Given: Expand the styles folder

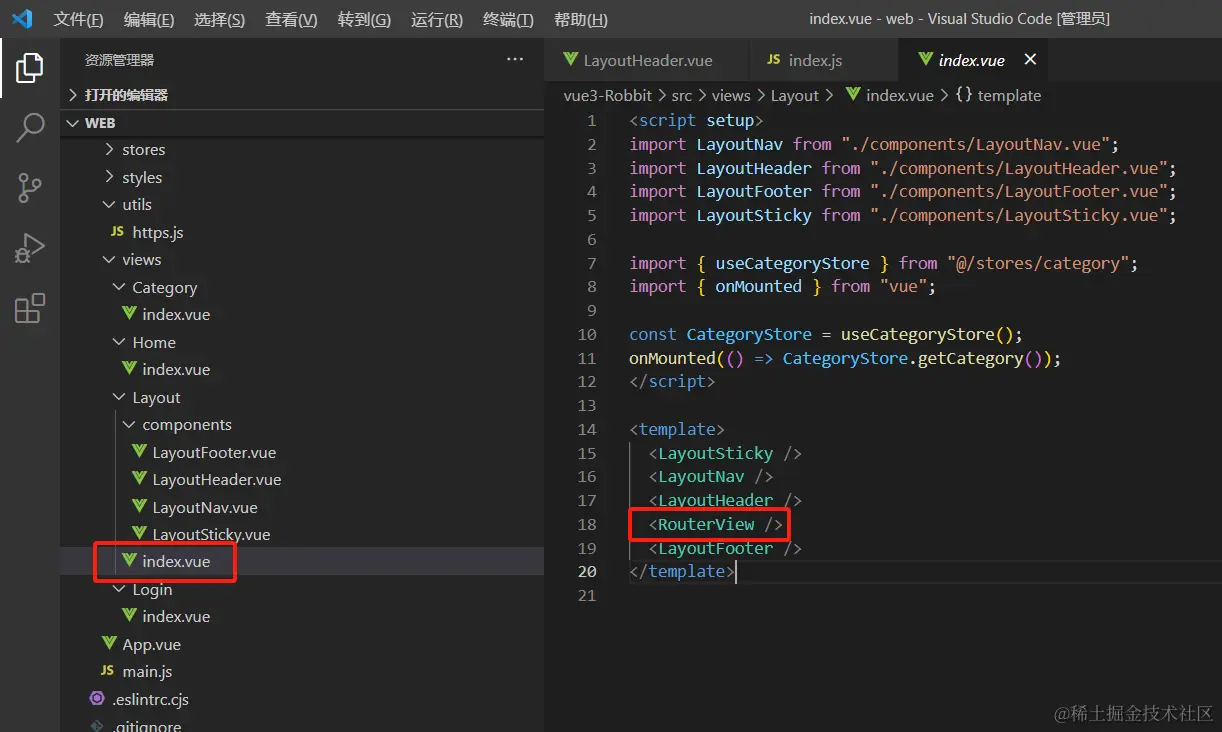Looking at the screenshot, I should [x=141, y=178].
